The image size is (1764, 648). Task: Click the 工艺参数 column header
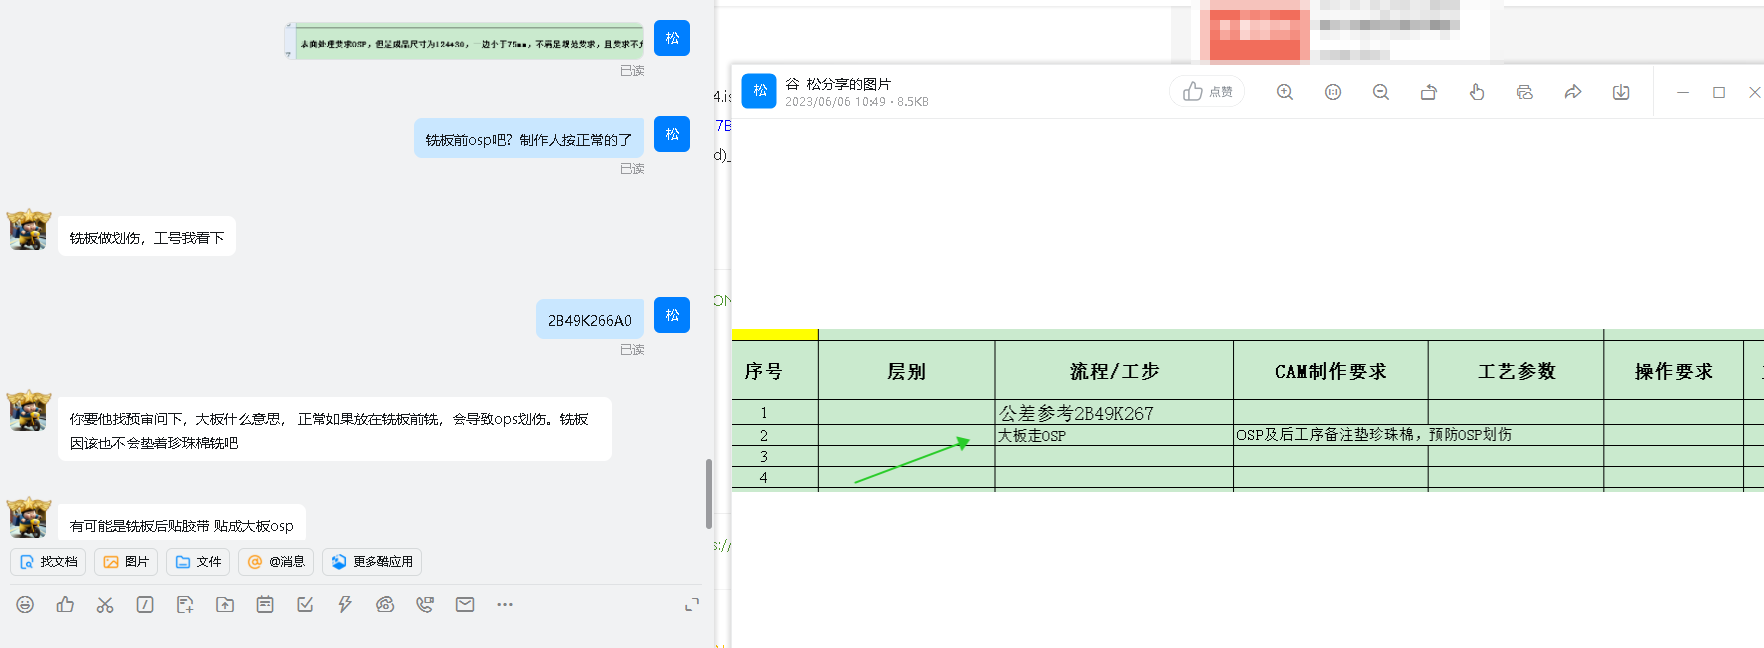pyautogui.click(x=1516, y=371)
